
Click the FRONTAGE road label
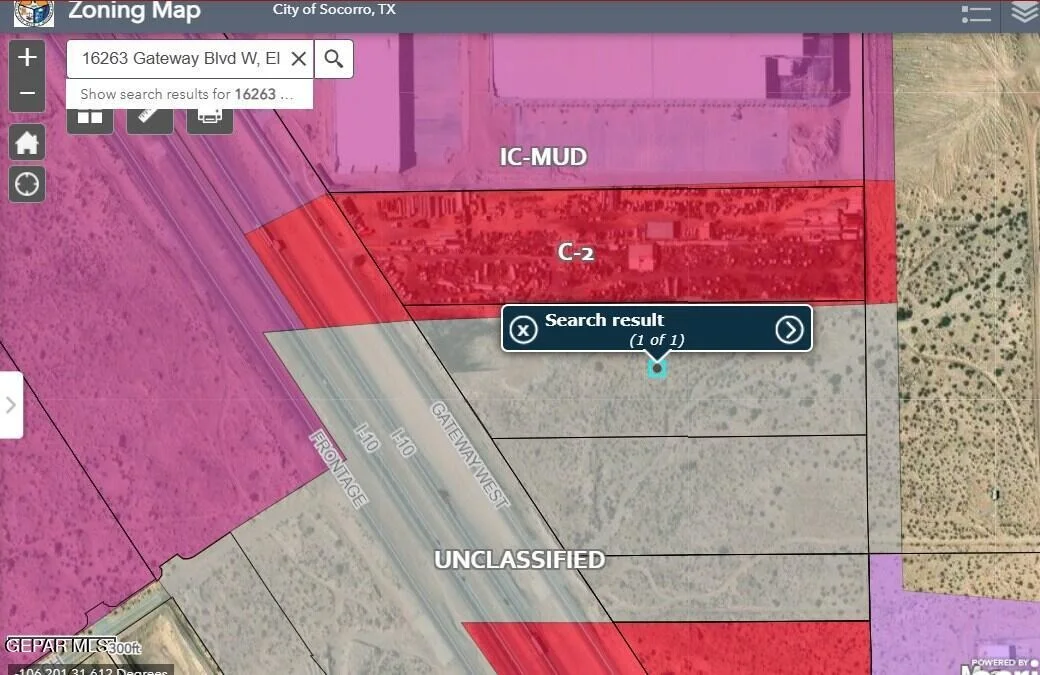tap(338, 469)
